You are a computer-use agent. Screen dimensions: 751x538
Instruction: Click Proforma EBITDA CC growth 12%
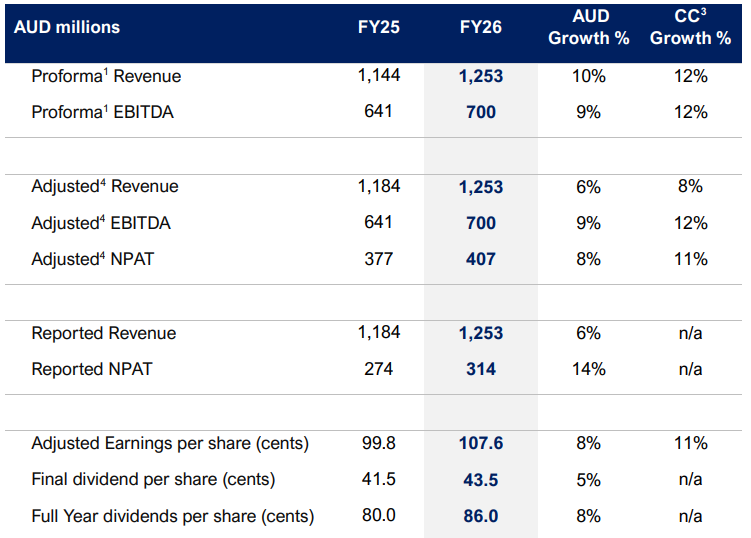click(x=691, y=112)
